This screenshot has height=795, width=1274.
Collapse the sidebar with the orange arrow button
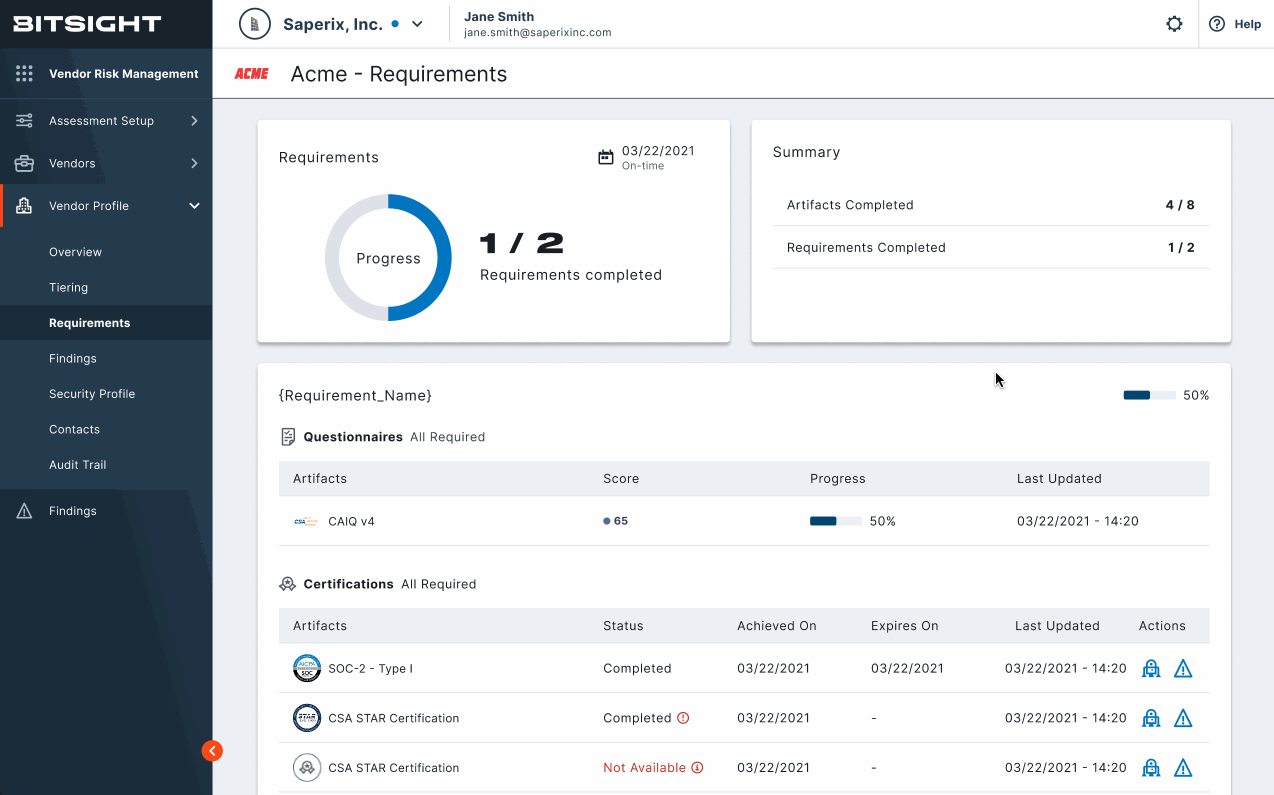tap(212, 750)
